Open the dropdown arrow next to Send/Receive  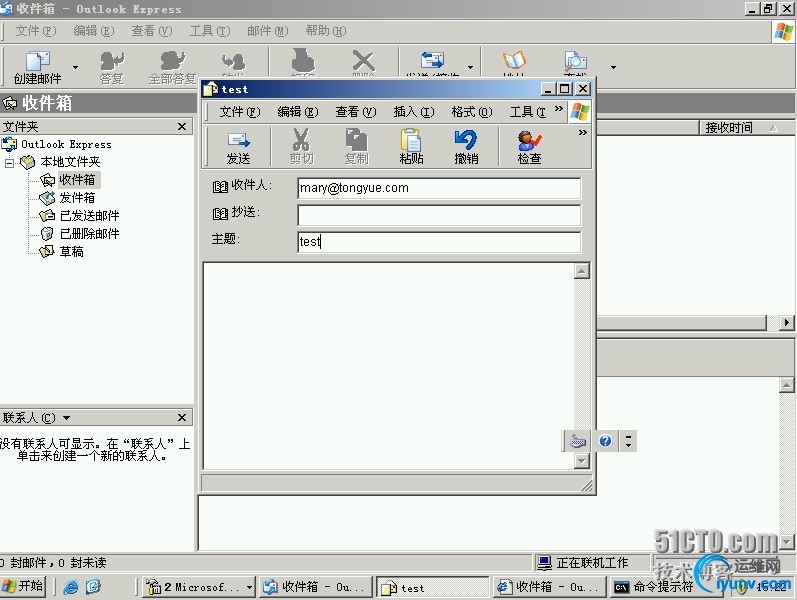point(470,67)
